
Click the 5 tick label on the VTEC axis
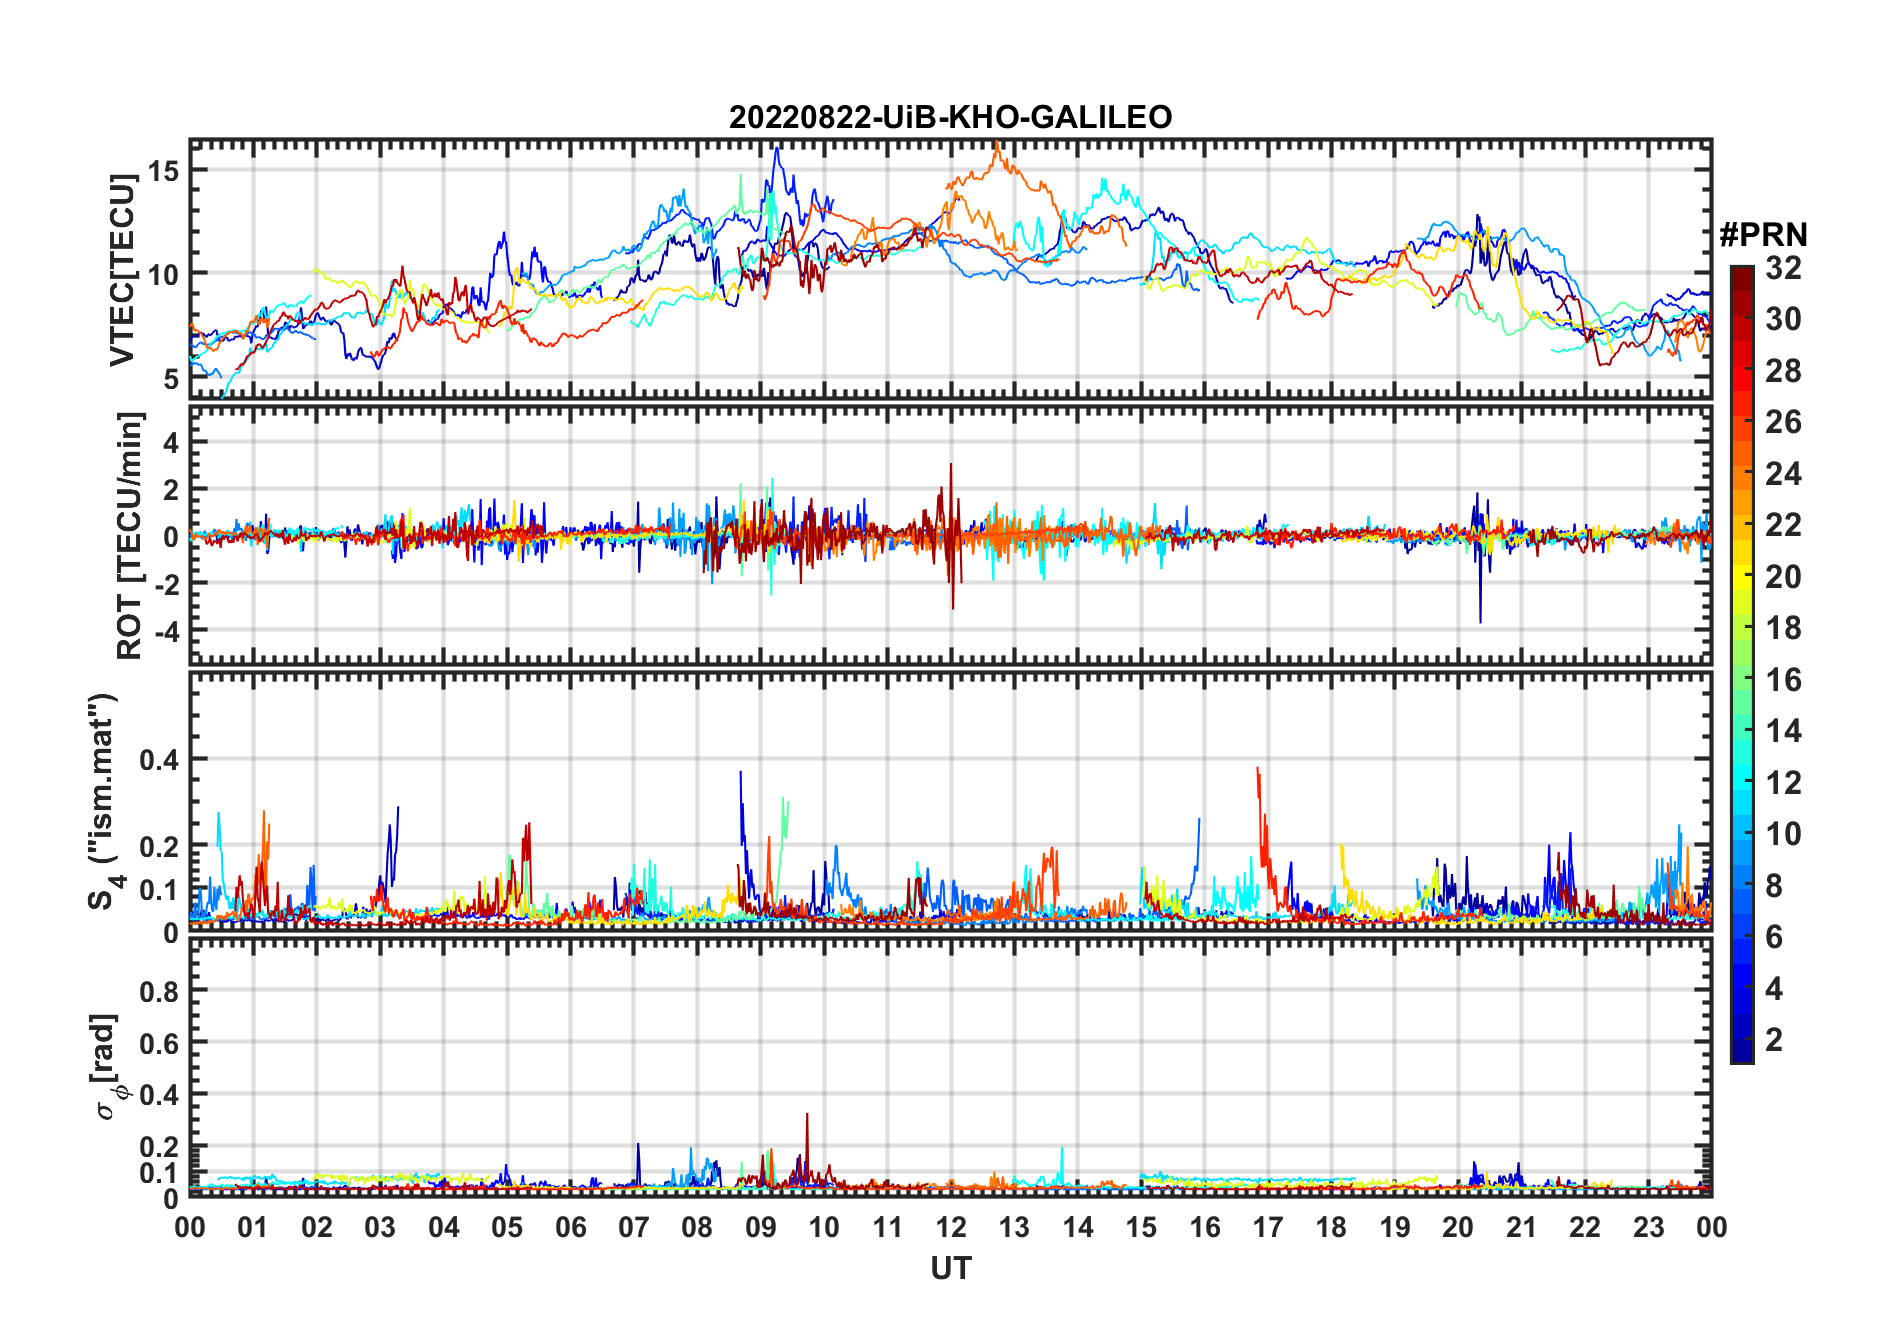172,378
